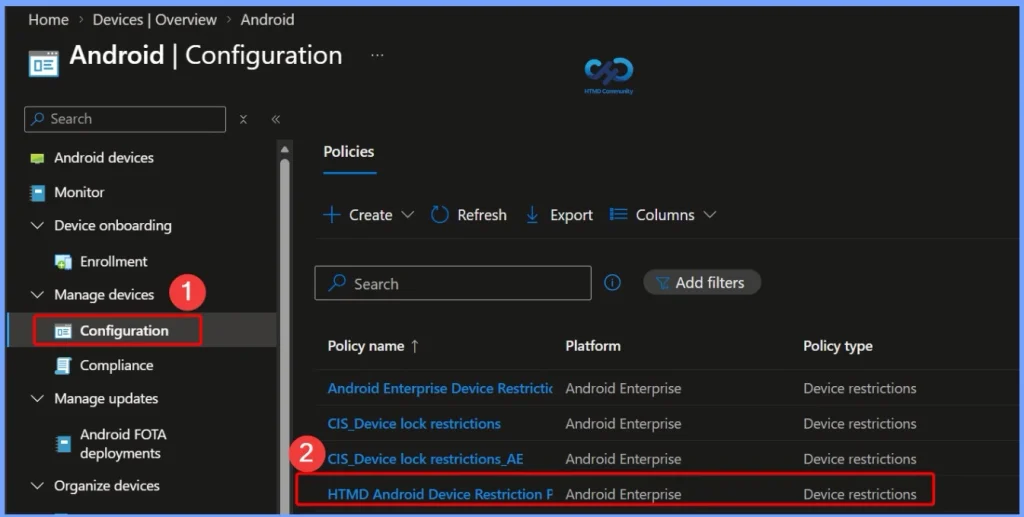1024x517 pixels.
Task: Click Android Enterprise in the CIS_Device lock restrictions row
Action: pos(623,424)
